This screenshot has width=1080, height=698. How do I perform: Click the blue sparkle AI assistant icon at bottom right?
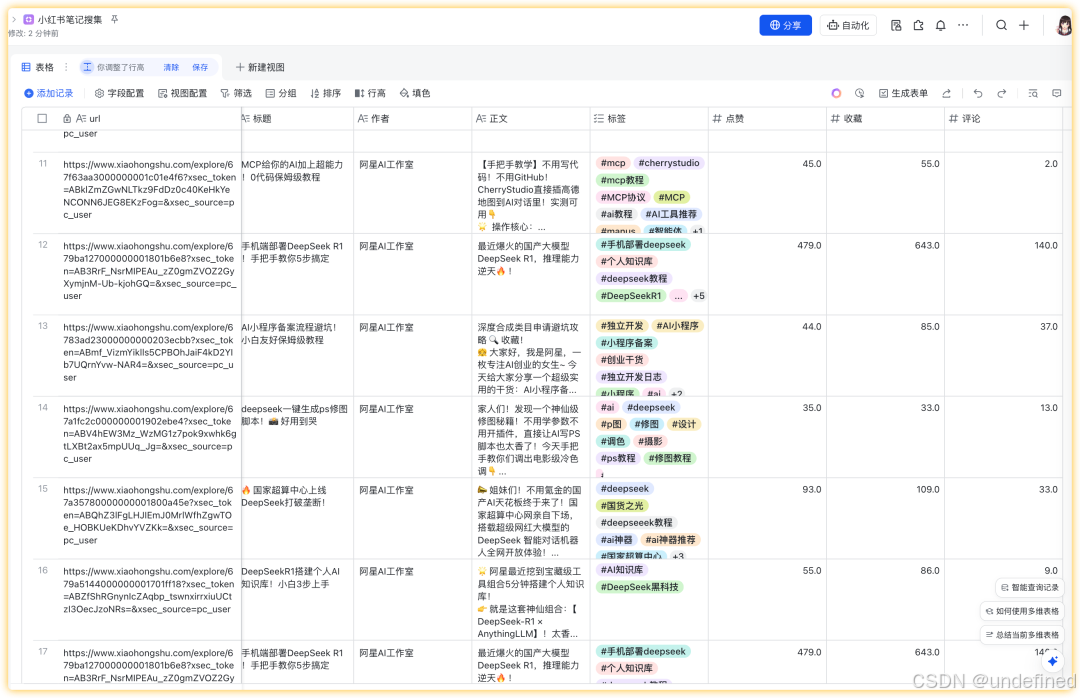[1052, 661]
